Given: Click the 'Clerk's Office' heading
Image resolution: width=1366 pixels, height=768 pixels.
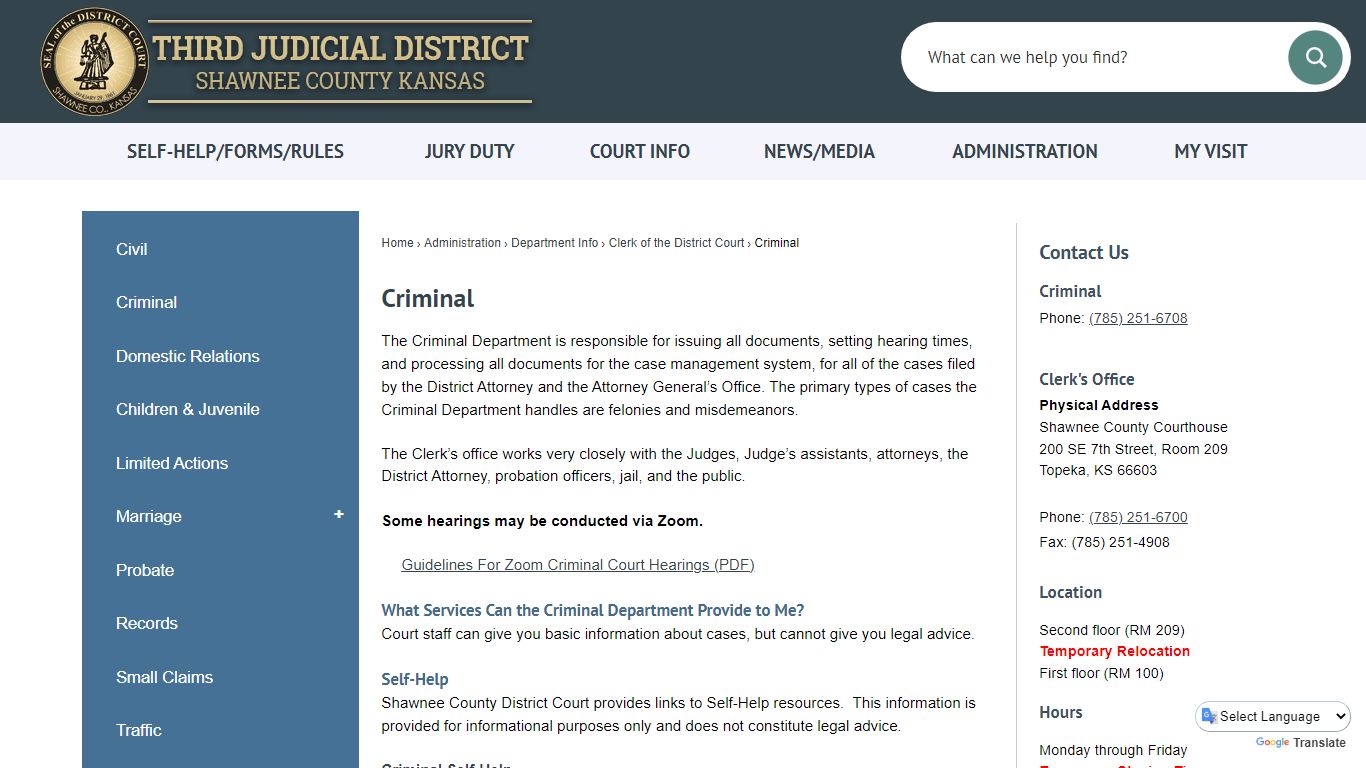Looking at the screenshot, I should [x=1086, y=379].
